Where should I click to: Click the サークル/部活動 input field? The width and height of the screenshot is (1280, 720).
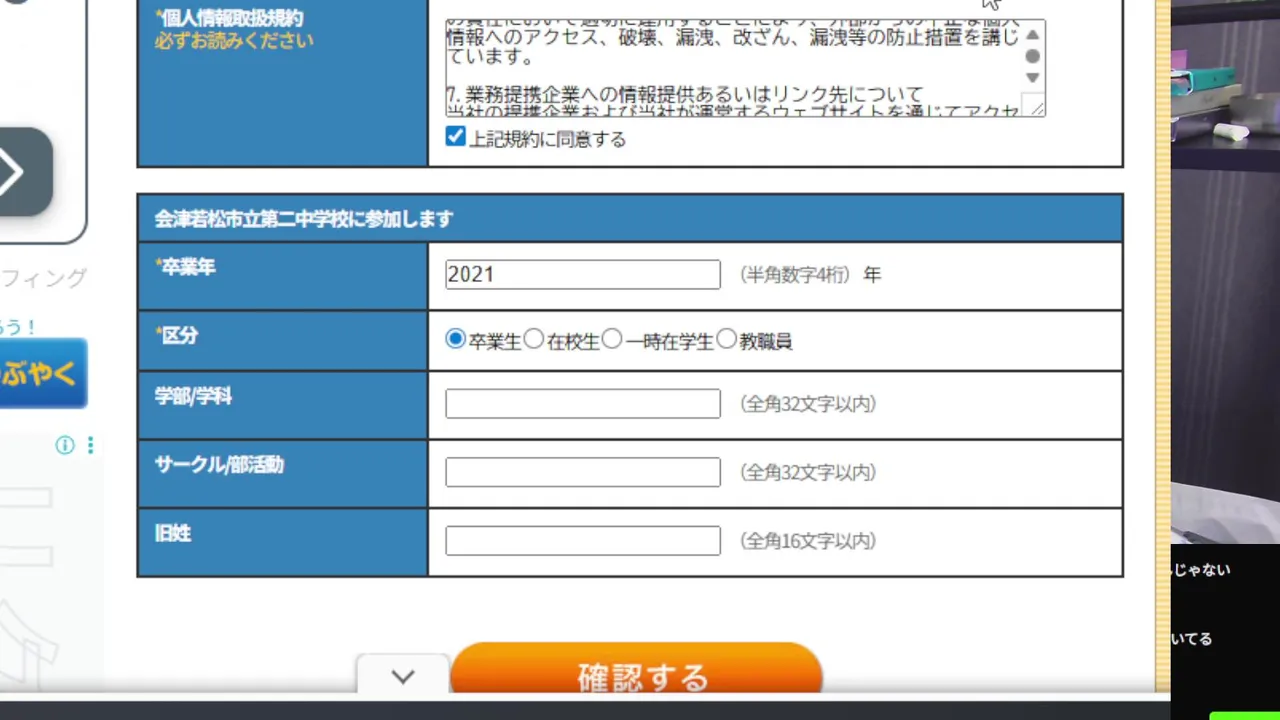583,472
